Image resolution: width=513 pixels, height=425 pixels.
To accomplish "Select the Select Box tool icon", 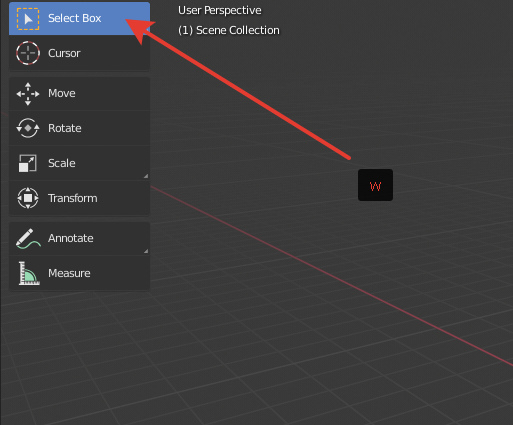I will (x=28, y=19).
